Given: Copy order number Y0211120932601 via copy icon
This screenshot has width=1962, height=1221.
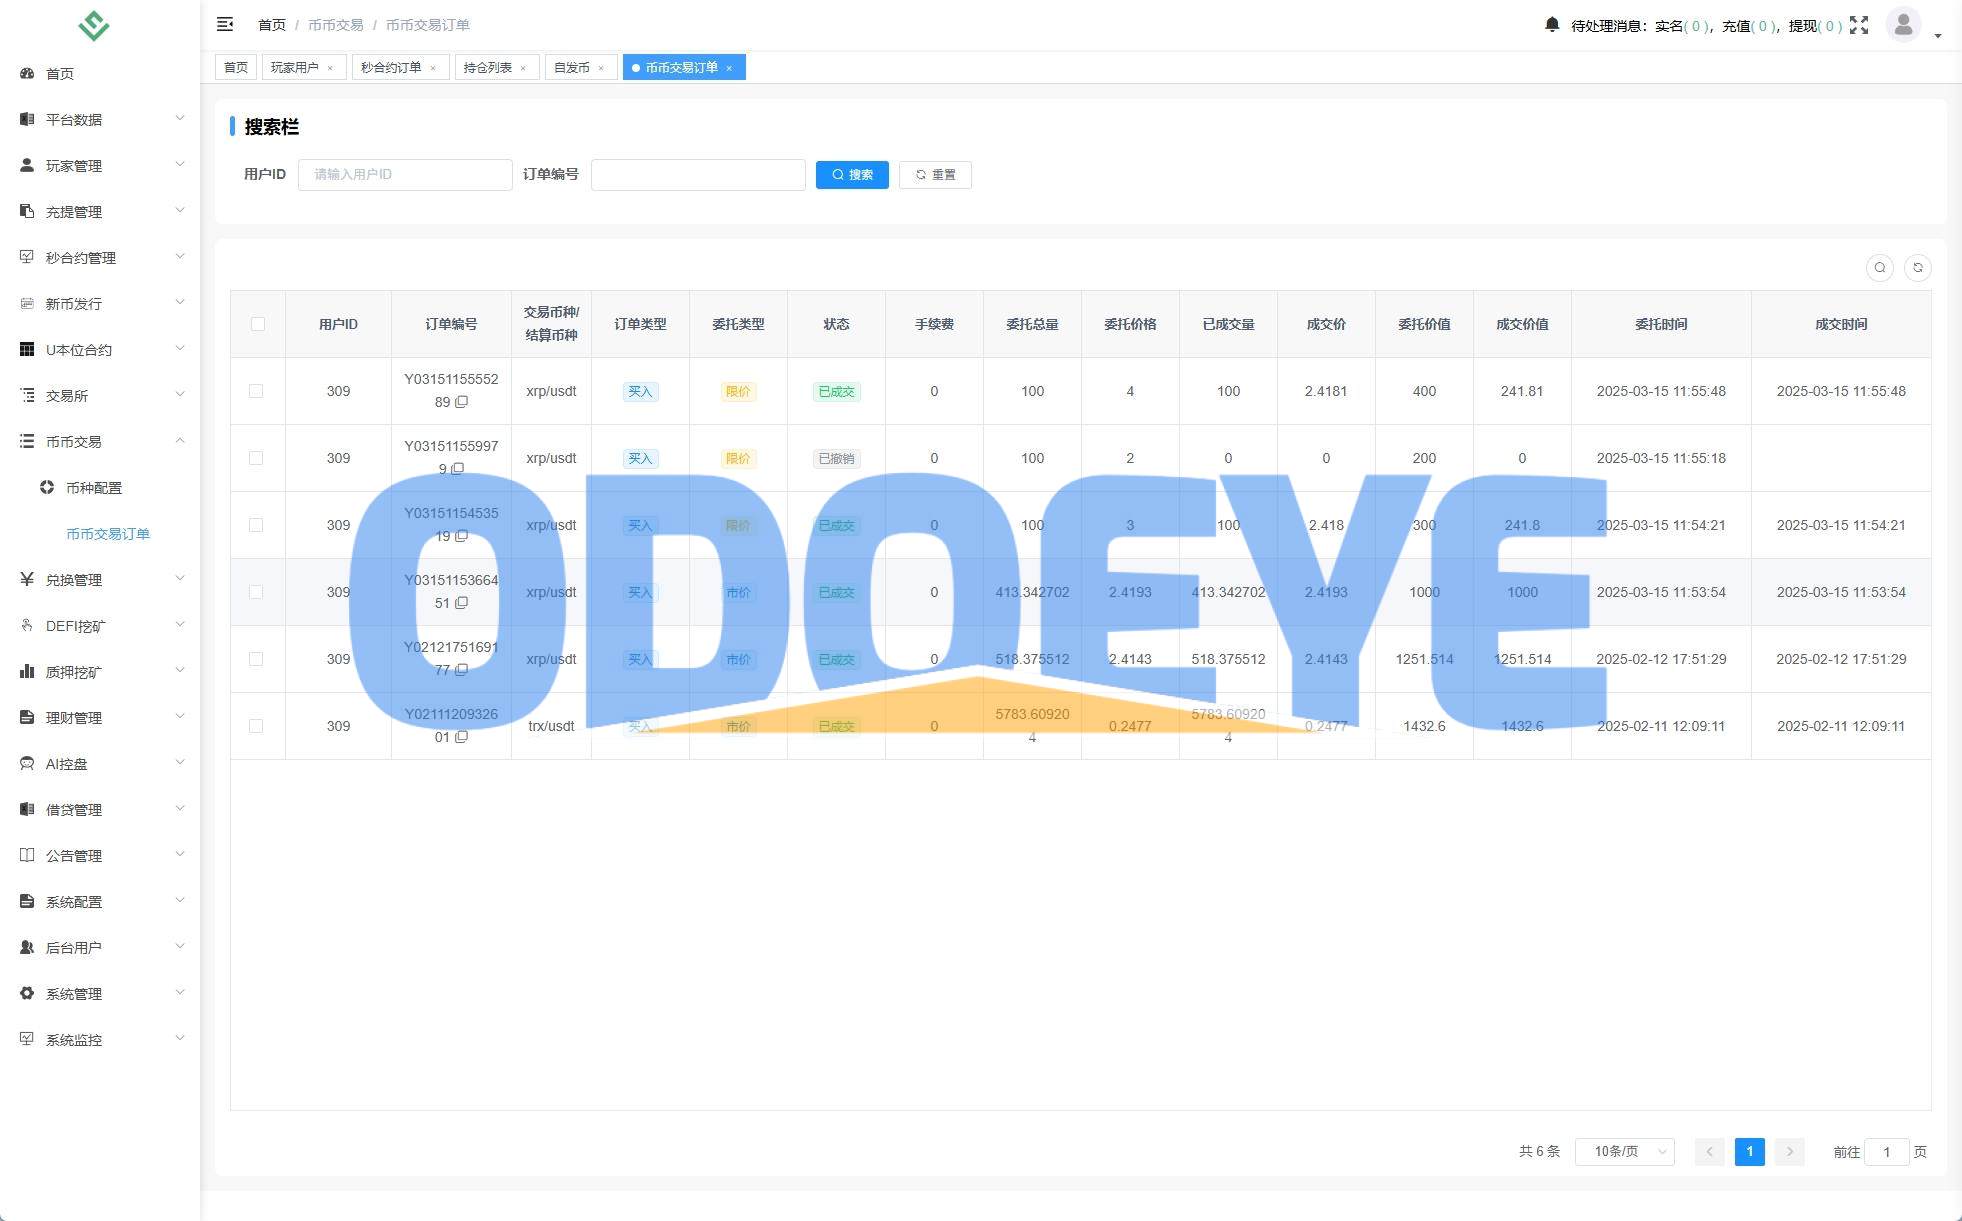Looking at the screenshot, I should 462,737.
